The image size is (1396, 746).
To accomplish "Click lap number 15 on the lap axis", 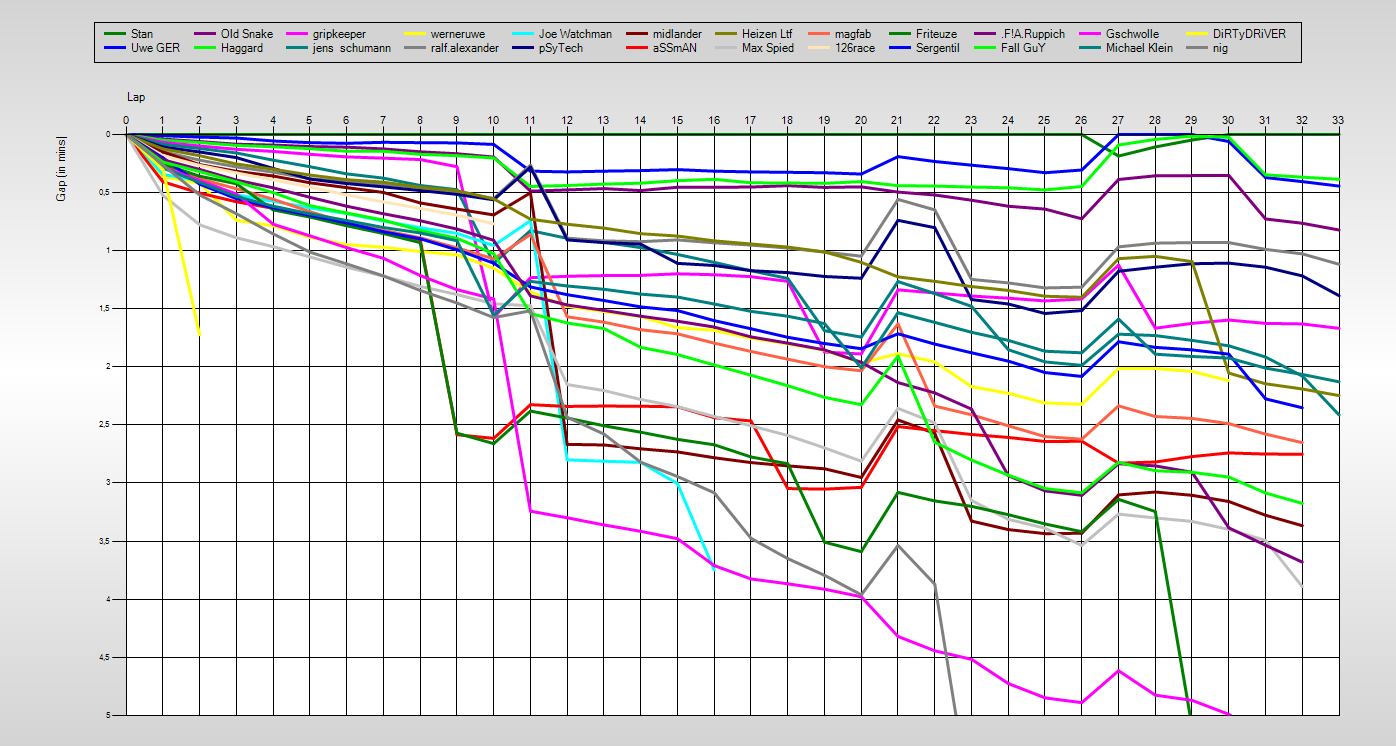I will pyautogui.click(x=677, y=120).
